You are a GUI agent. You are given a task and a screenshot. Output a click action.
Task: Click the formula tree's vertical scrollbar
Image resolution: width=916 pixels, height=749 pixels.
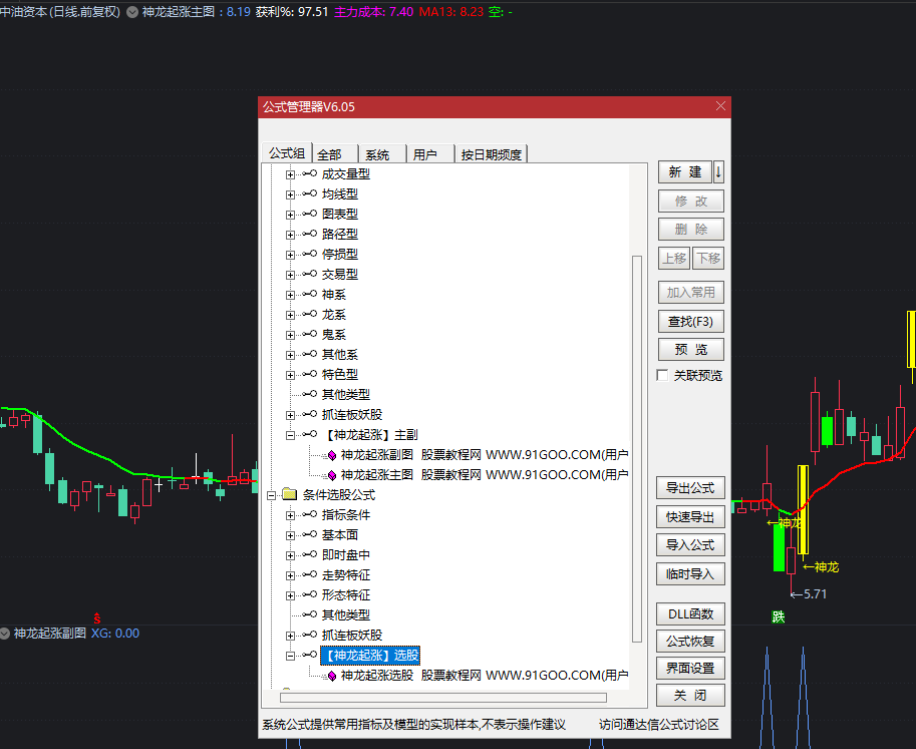pos(637,450)
